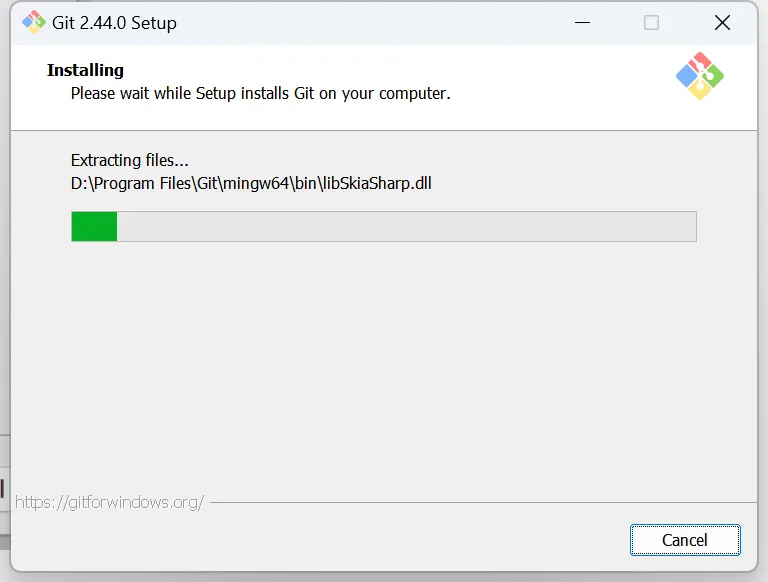Click the Git icon in the title bar
Screen dimensions: 768x582
click(33, 22)
